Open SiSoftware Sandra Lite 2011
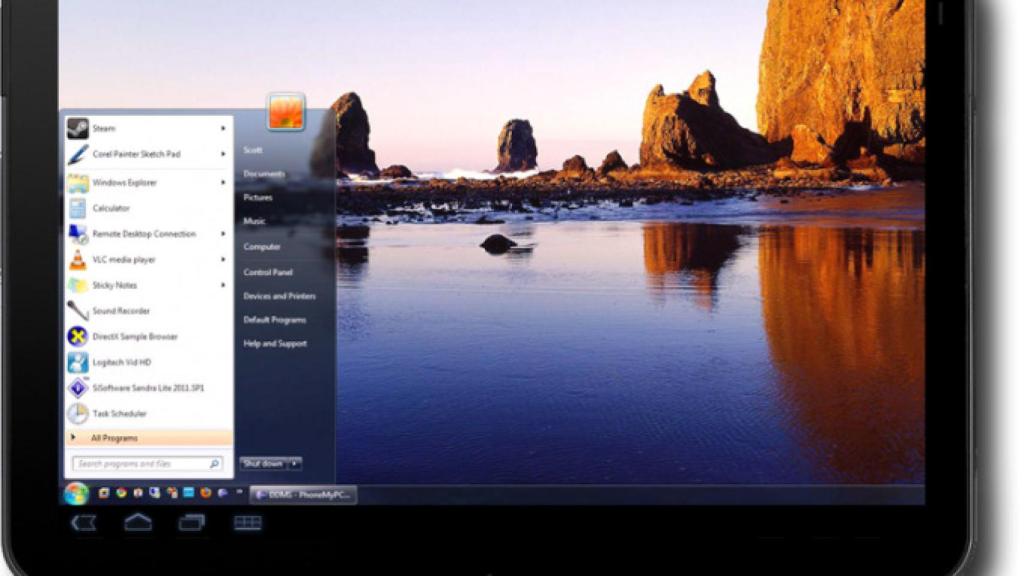 147,388
